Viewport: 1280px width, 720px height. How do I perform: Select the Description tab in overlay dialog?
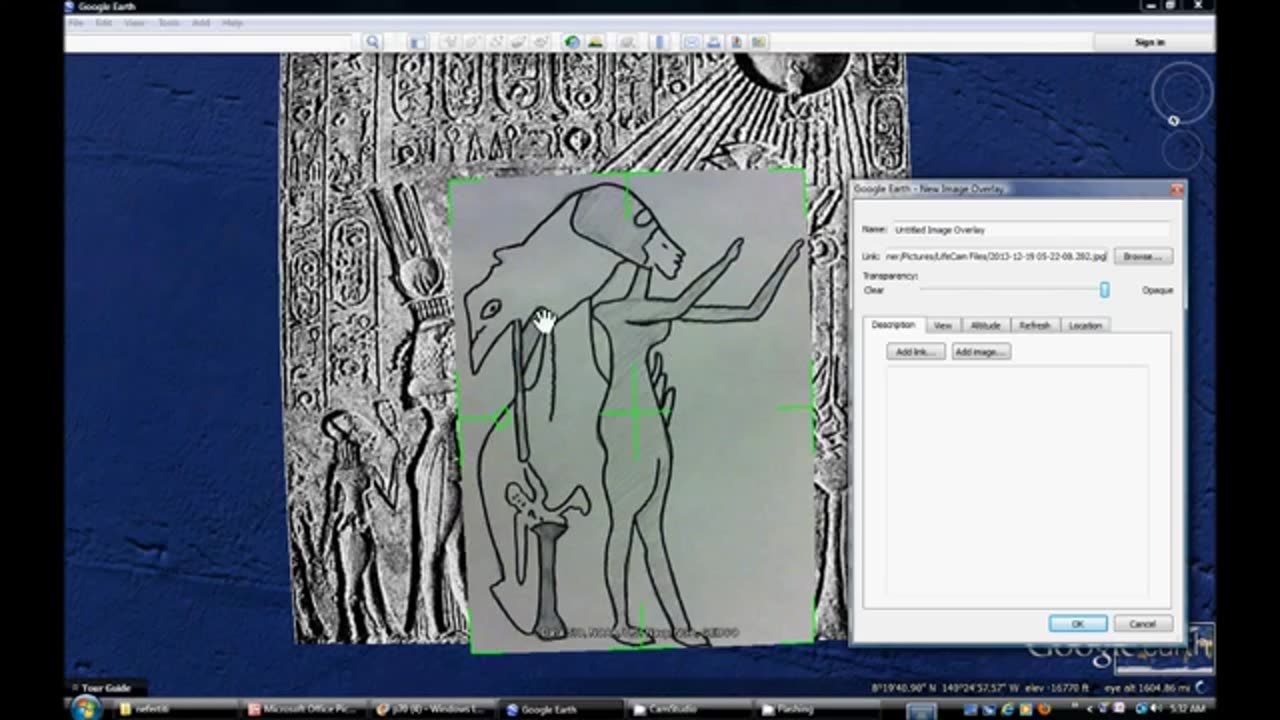point(893,325)
